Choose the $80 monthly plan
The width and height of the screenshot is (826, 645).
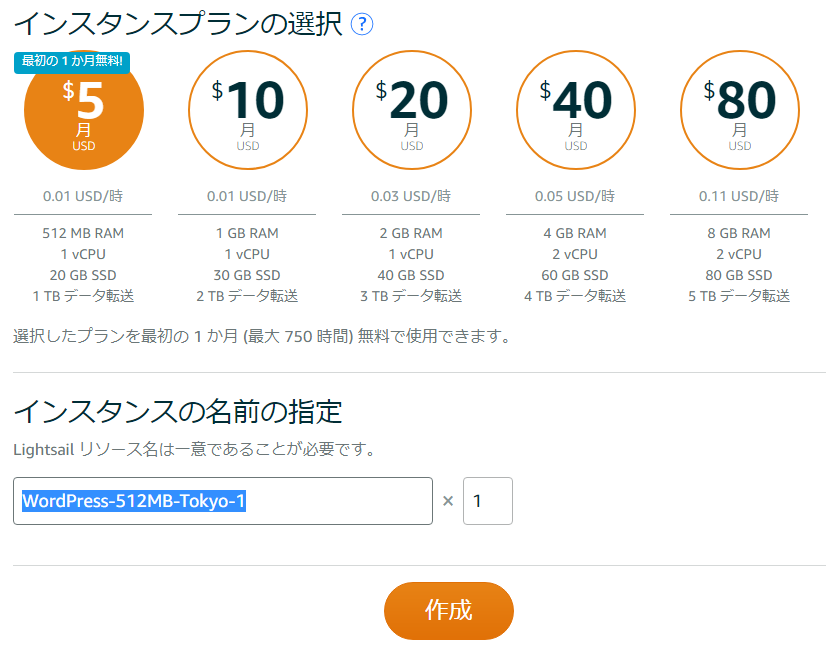(740, 110)
